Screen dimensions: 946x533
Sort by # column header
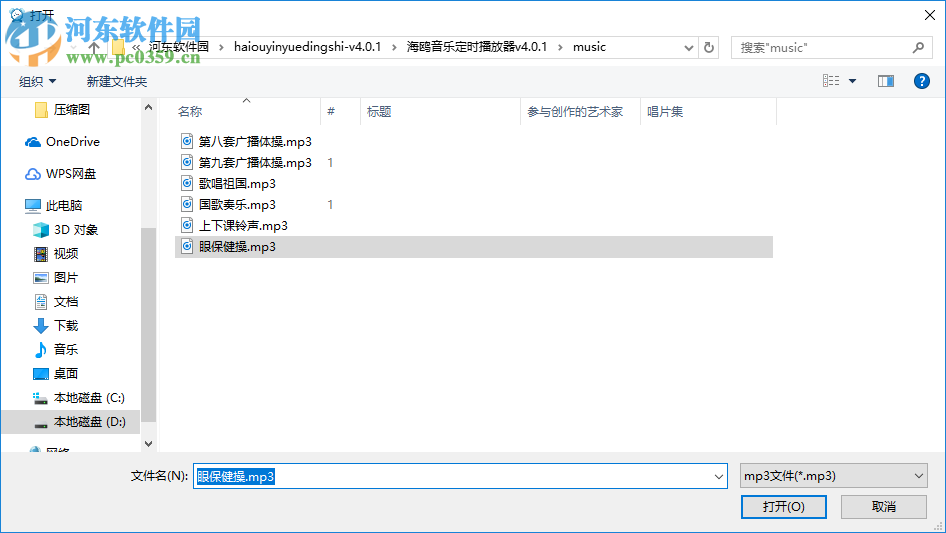click(340, 112)
